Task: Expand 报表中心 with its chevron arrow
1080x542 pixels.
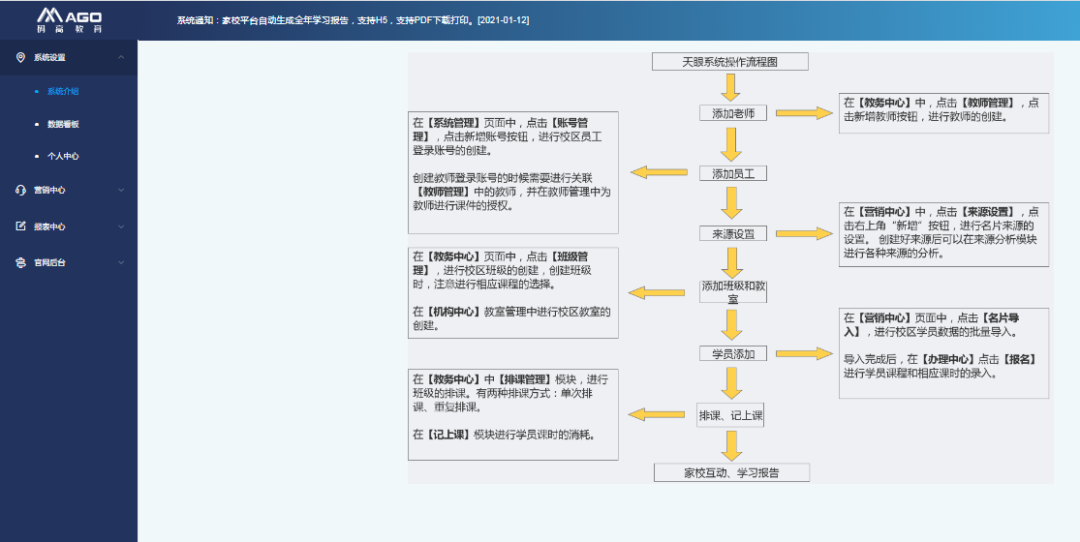Action: pos(121,226)
